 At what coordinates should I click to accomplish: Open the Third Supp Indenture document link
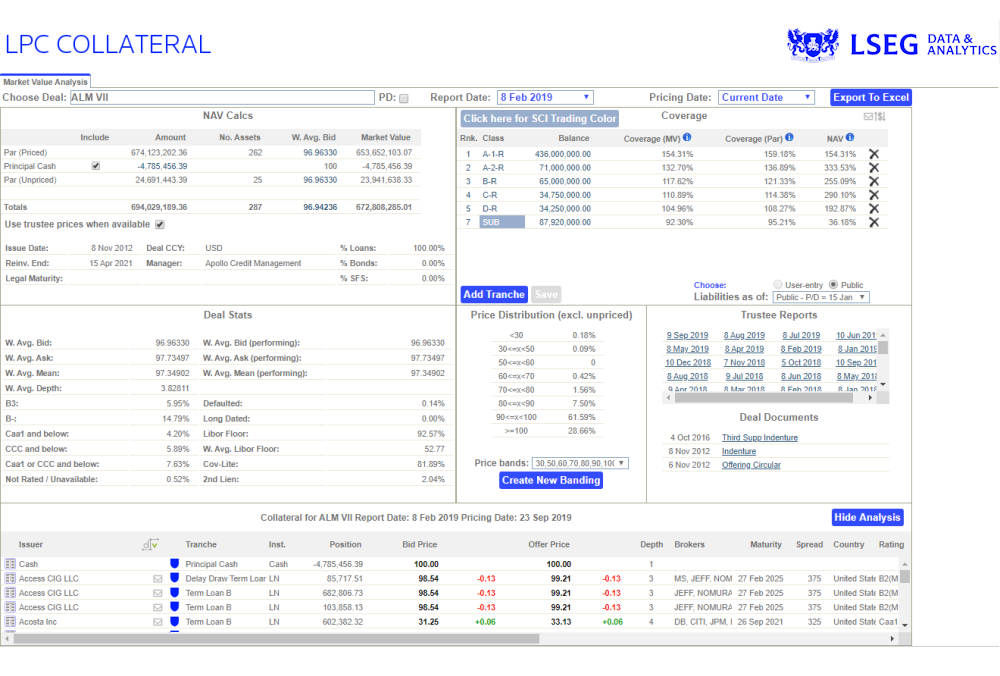[759, 438]
